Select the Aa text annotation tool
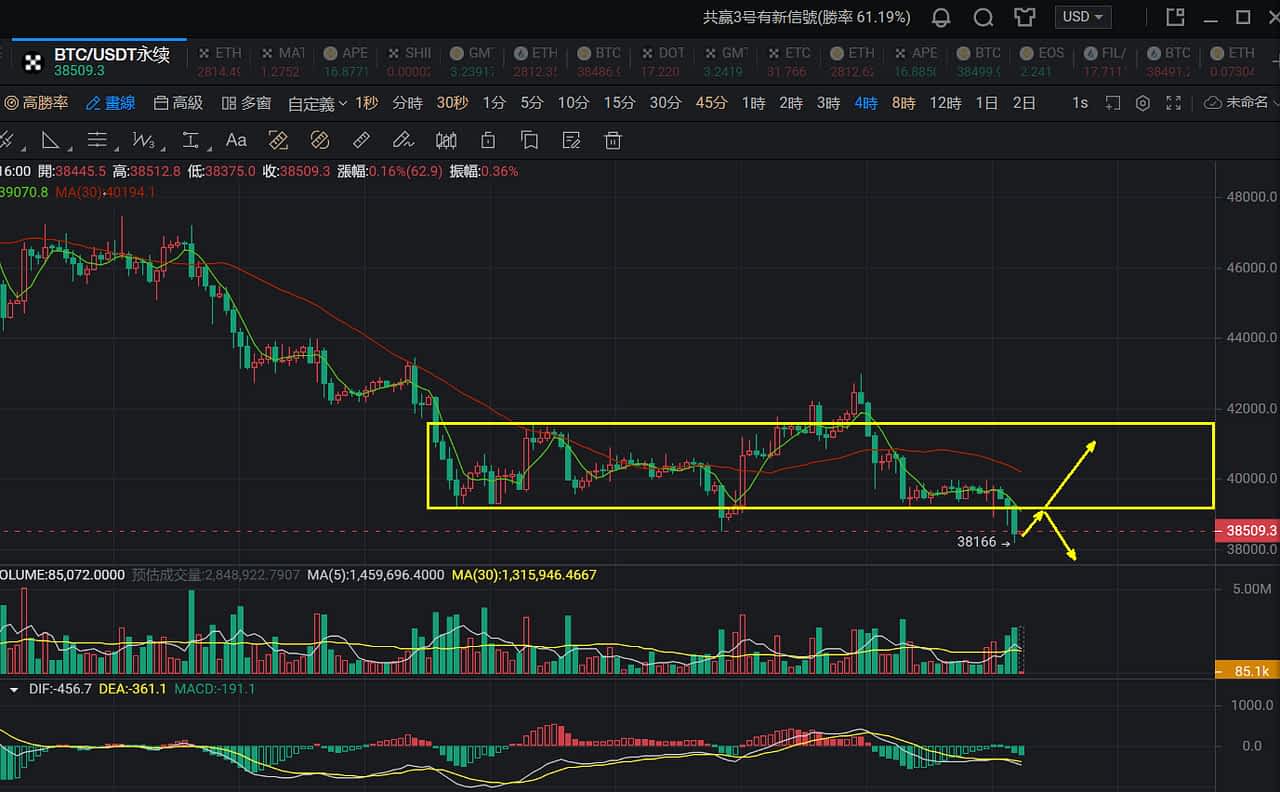Screen dimensions: 1280x792 [x=236, y=140]
